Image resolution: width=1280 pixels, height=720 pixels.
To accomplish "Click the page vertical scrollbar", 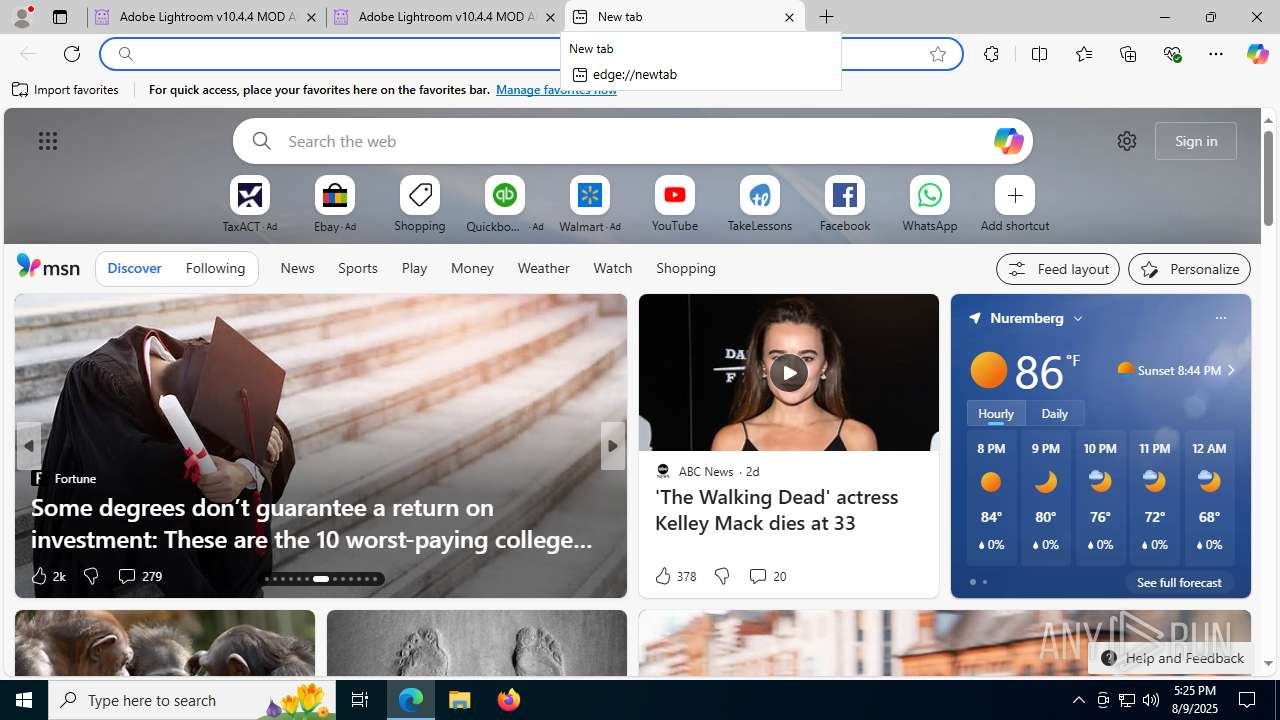I will (1268, 178).
